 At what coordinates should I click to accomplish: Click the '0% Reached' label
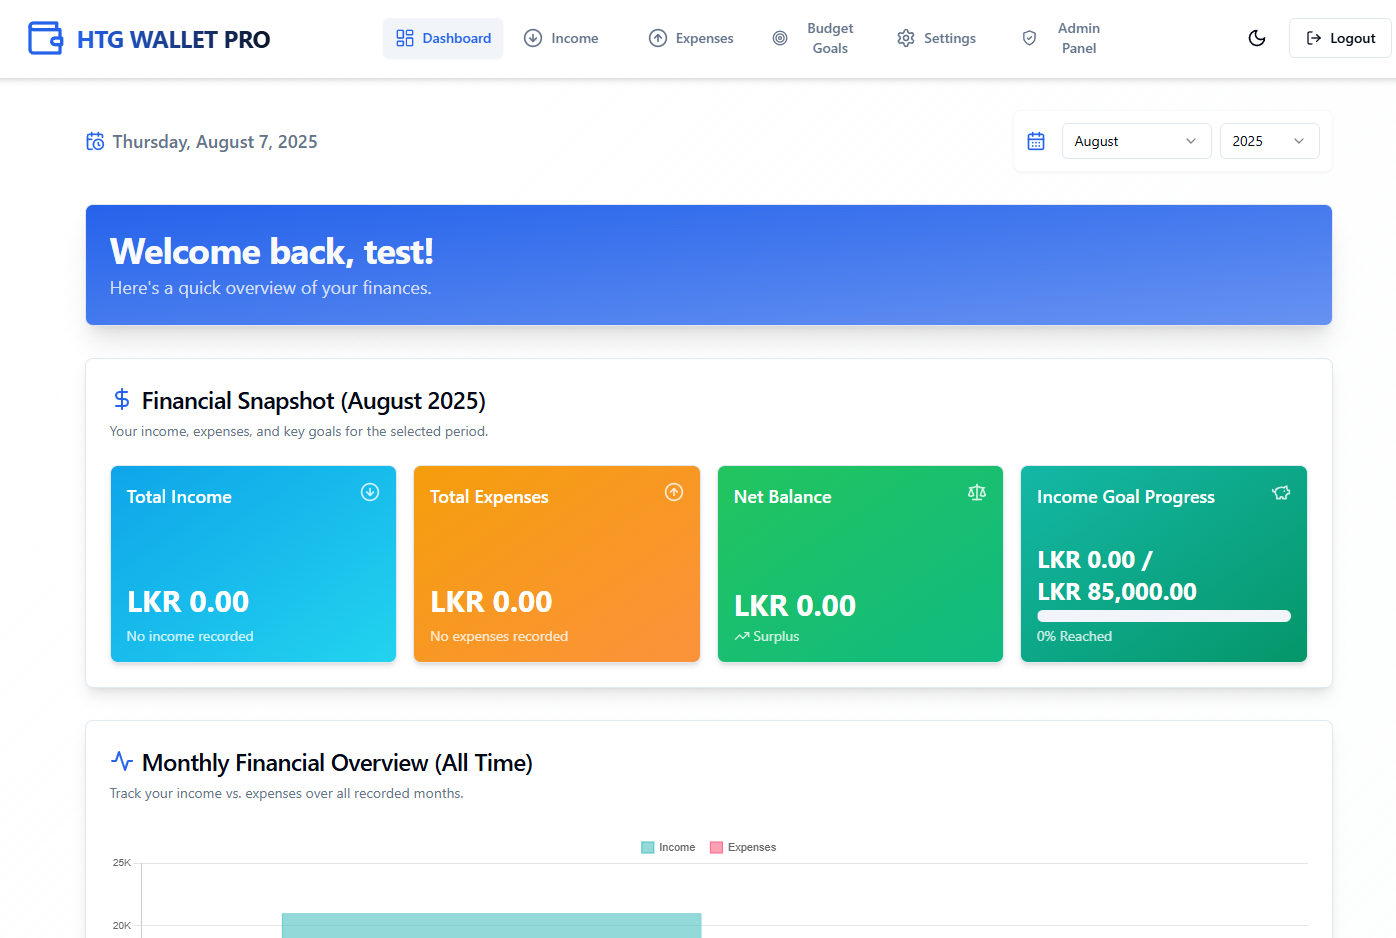click(x=1074, y=636)
